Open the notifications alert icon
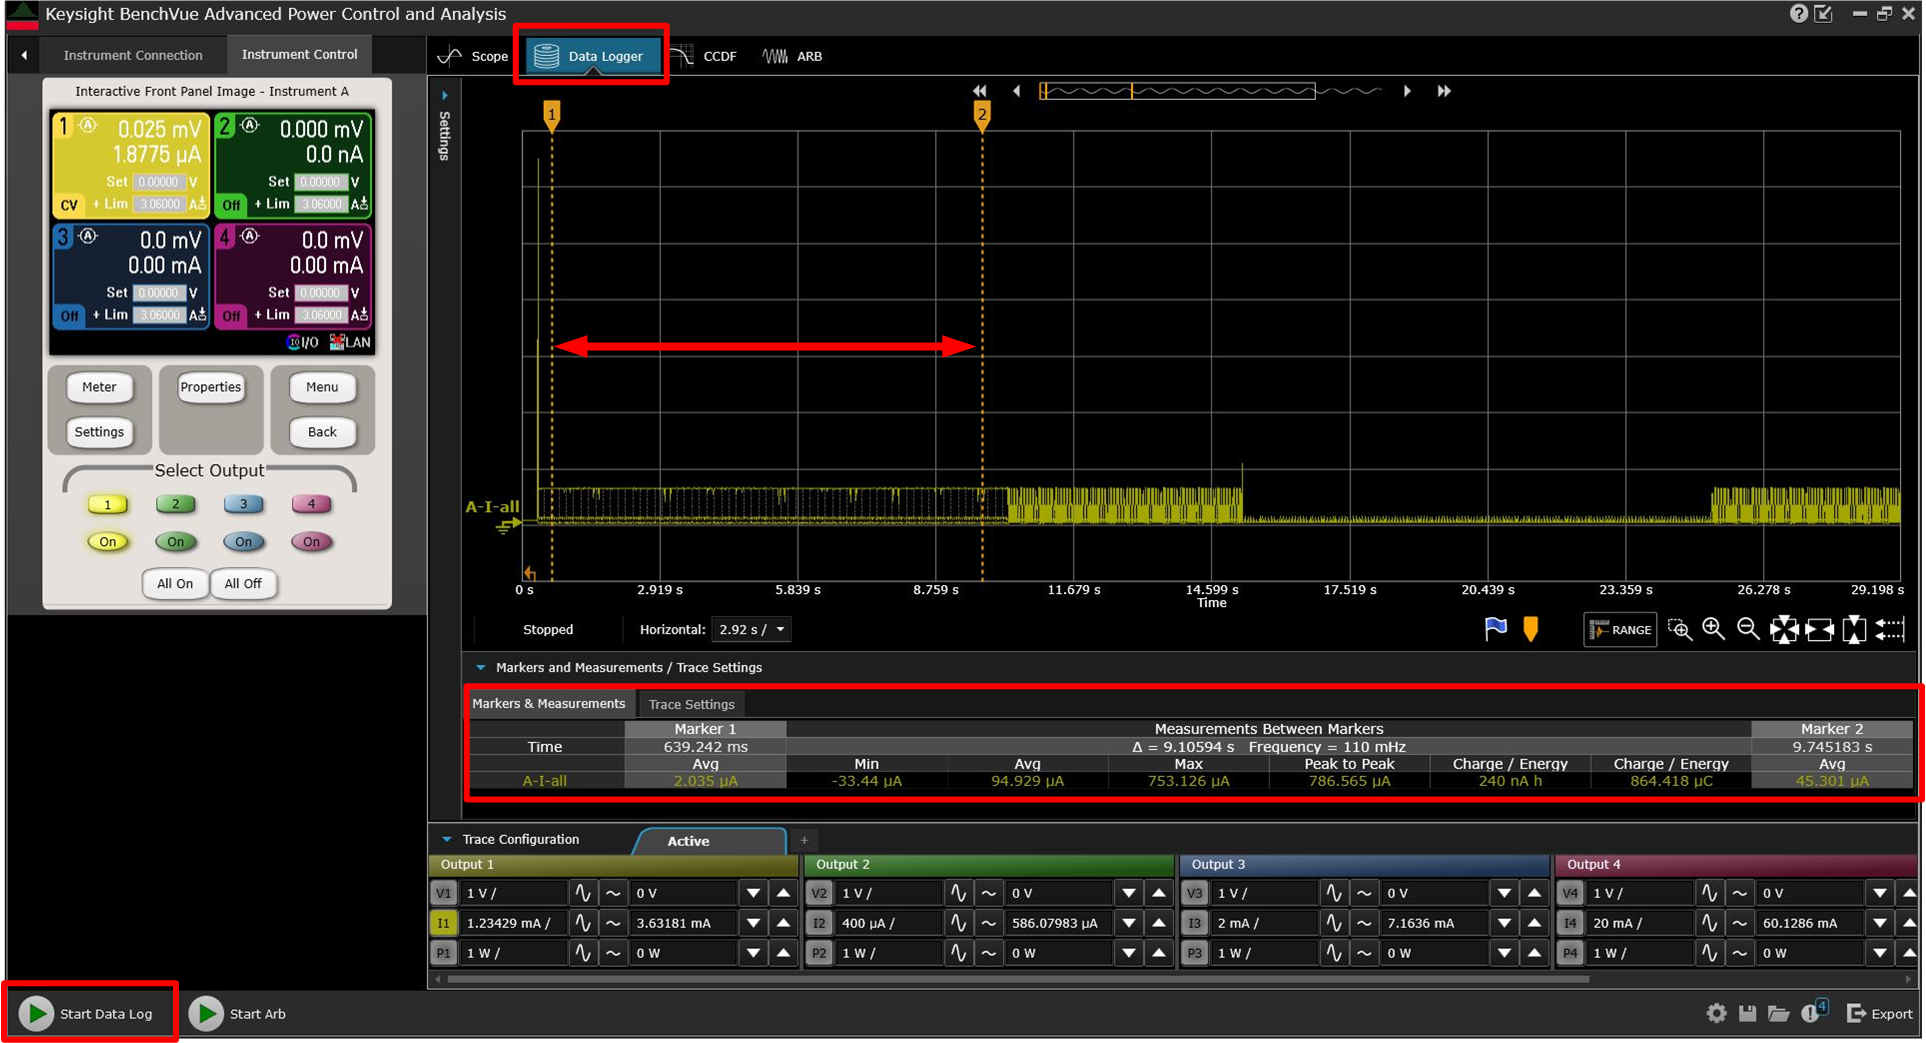 pos(1813,1012)
